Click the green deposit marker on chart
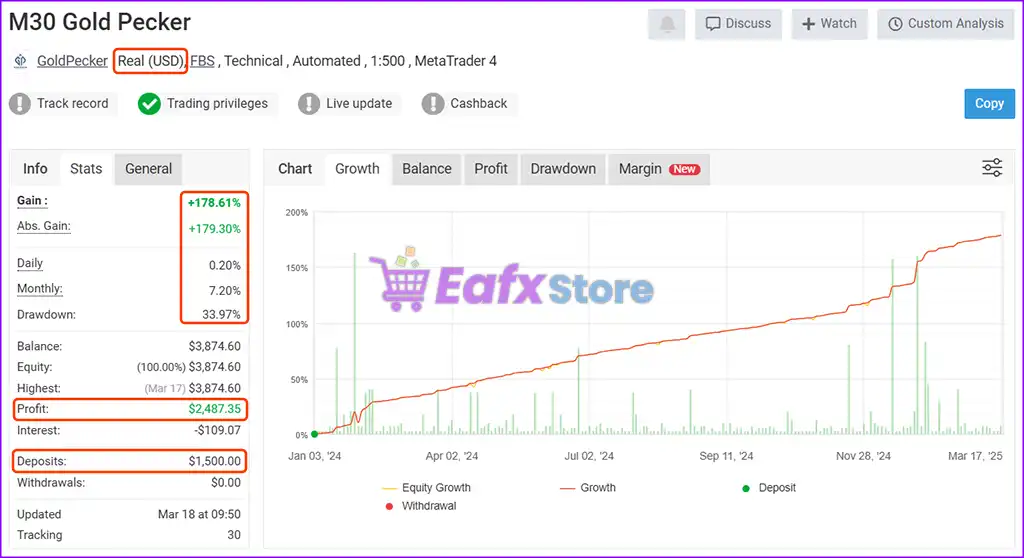The width and height of the screenshot is (1024, 558). [315, 434]
